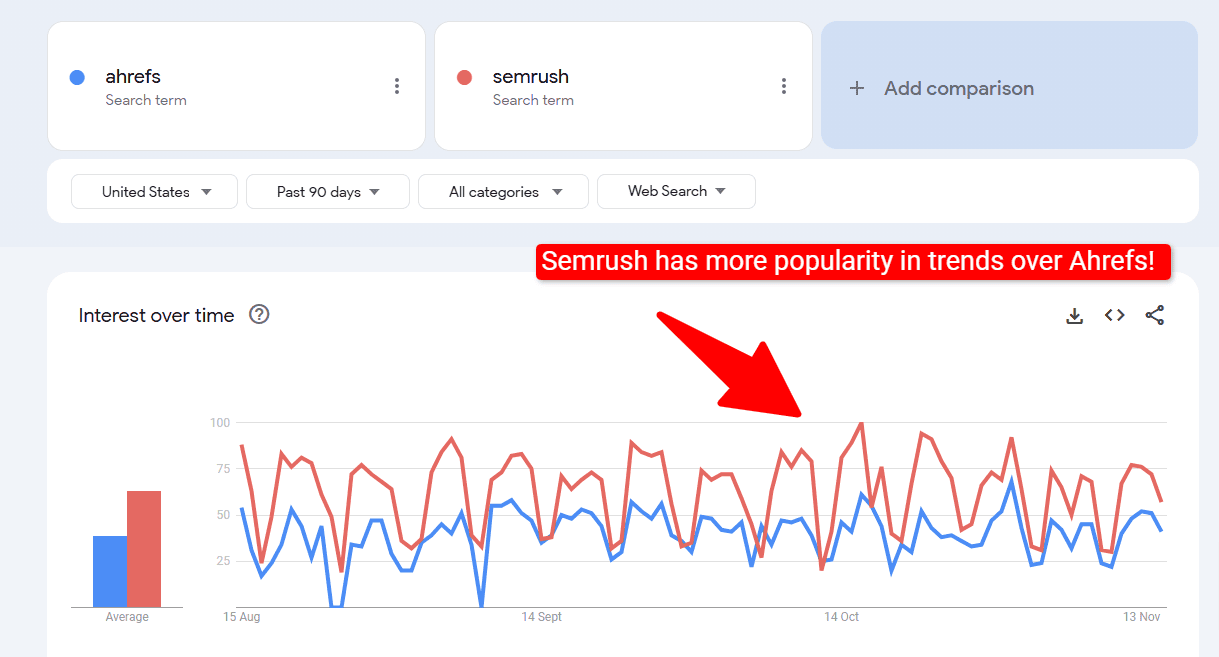Click the plus icon in Add comparison
Image resolution: width=1219 pixels, height=657 pixels.
point(857,88)
